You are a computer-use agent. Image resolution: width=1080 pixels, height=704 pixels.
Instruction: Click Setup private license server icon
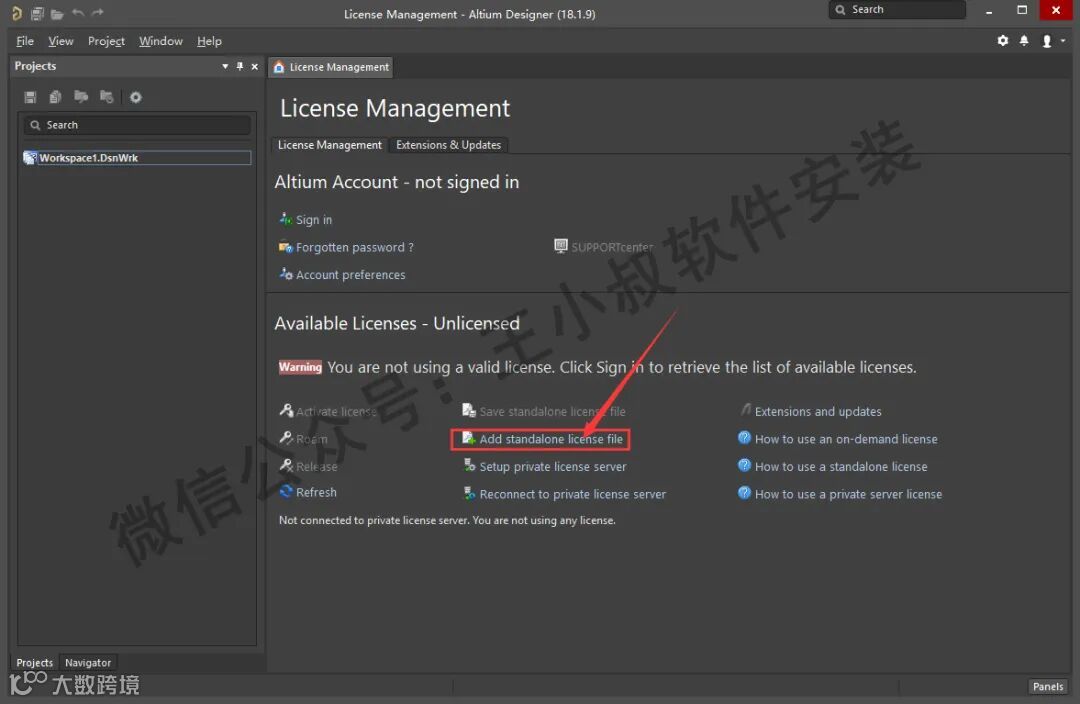click(469, 466)
